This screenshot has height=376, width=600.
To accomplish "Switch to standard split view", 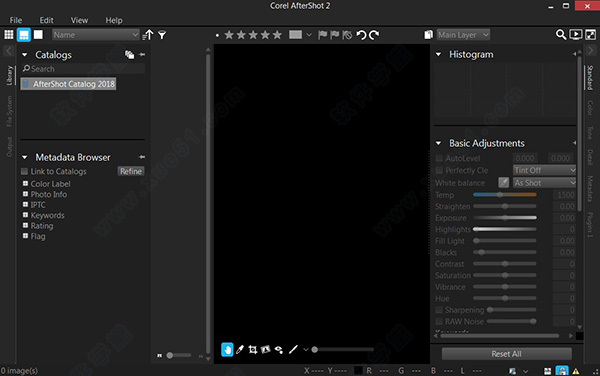I will [24, 35].
